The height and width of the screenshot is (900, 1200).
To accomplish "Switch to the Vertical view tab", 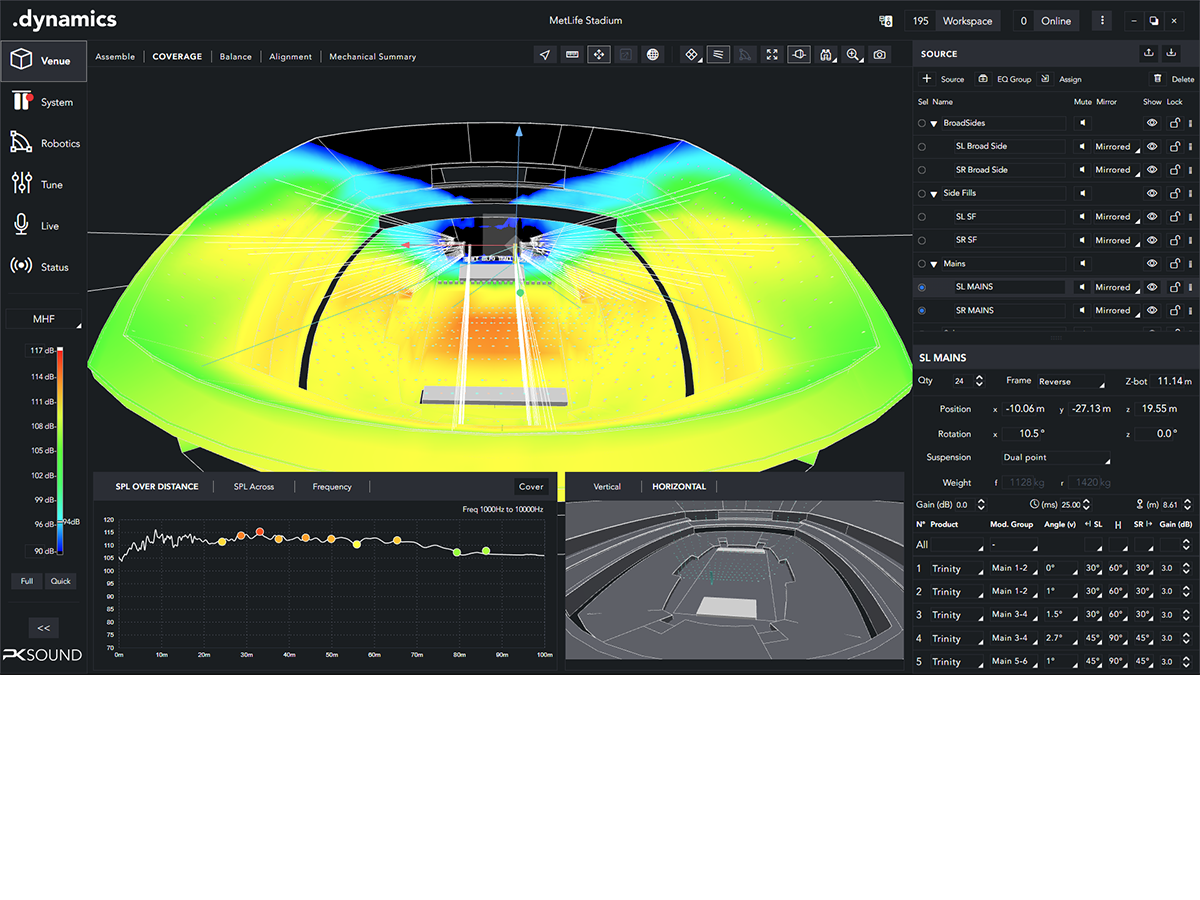I will click(607, 486).
